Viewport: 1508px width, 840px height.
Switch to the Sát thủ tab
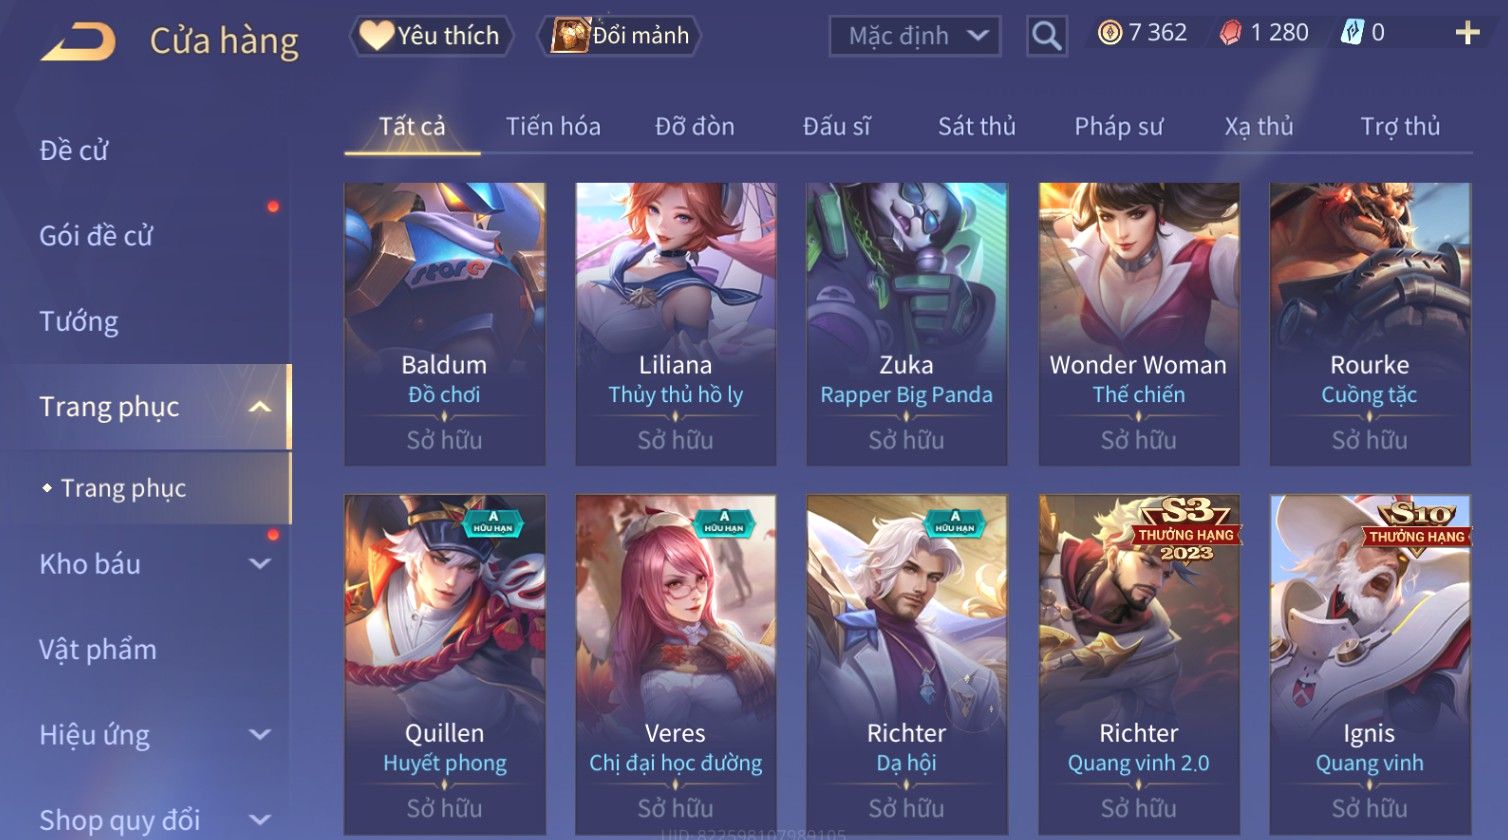click(976, 127)
